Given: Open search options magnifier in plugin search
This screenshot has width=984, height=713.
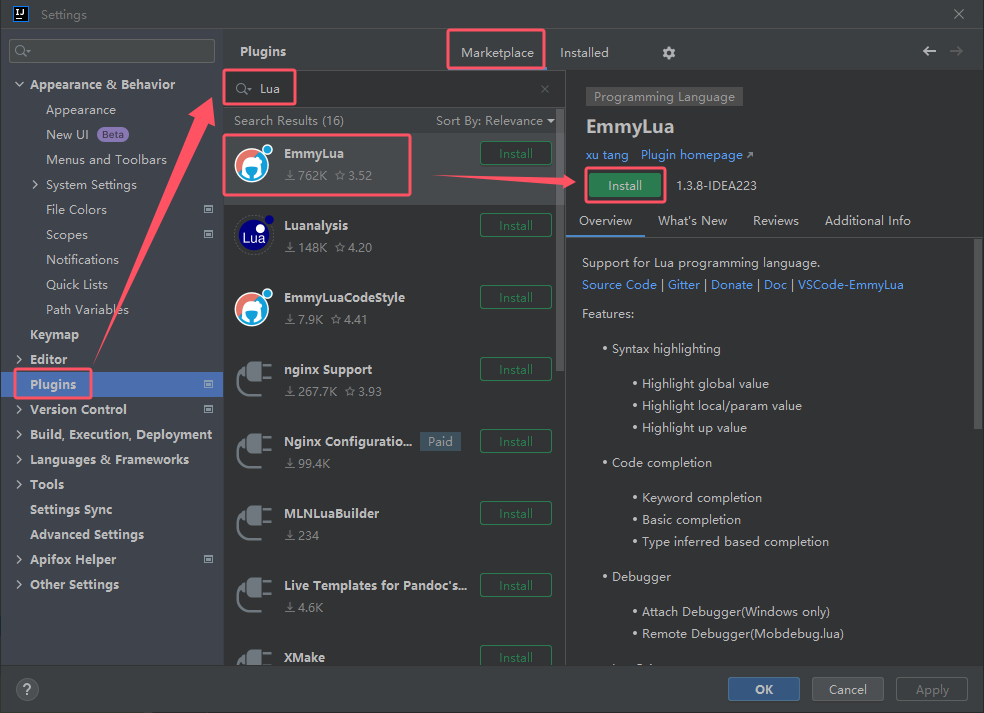Looking at the screenshot, I should (x=243, y=89).
